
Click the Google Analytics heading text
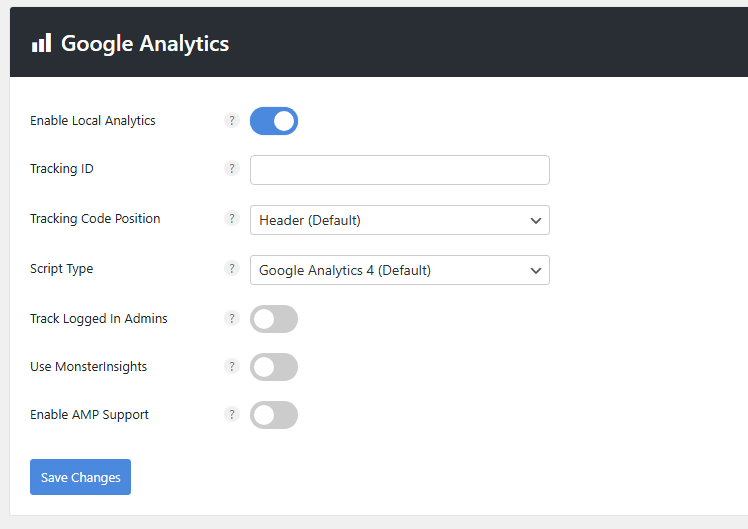[x=145, y=44]
